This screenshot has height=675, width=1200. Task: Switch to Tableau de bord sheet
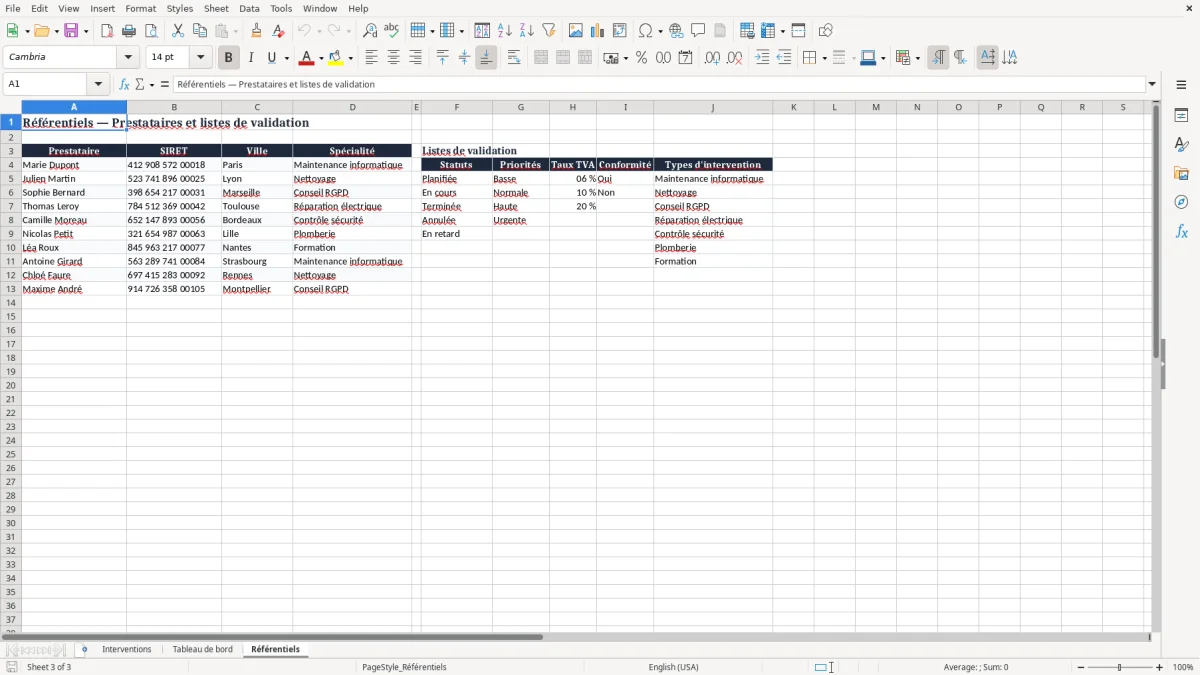coord(202,650)
